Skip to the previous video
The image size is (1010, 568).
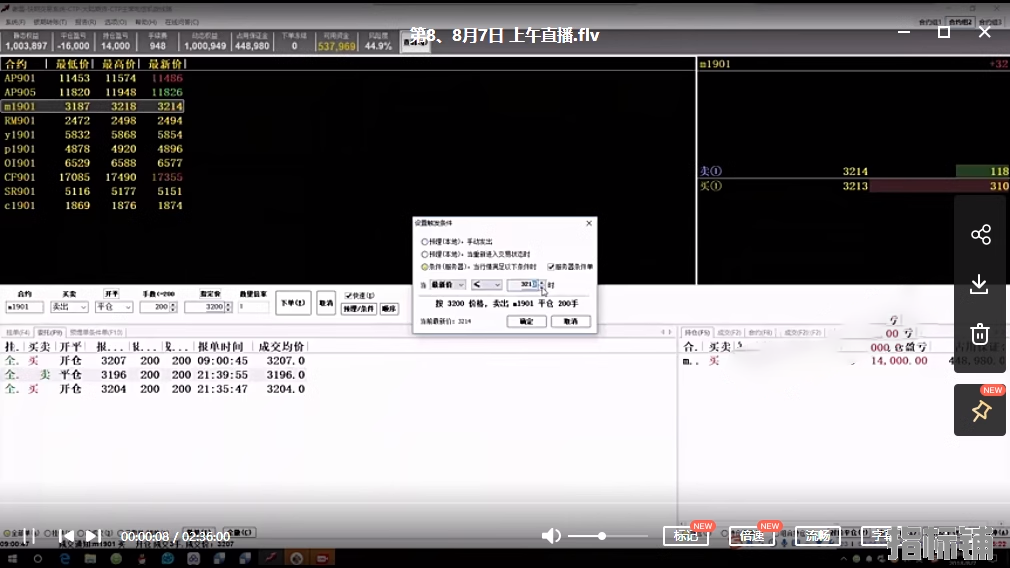pyautogui.click(x=66, y=536)
